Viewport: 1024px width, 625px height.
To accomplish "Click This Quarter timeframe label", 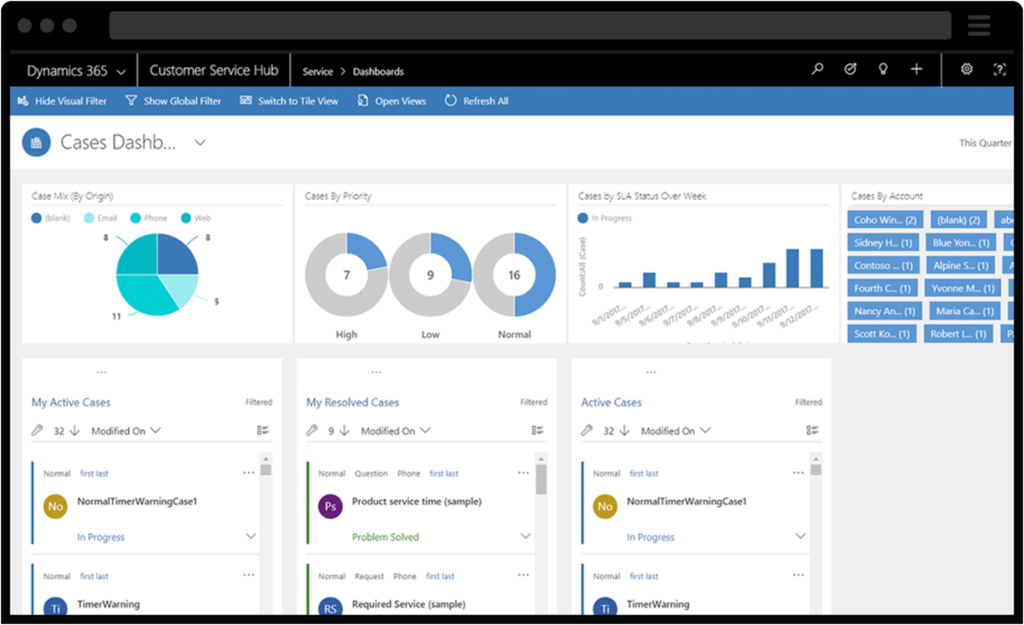I will tap(985, 143).
